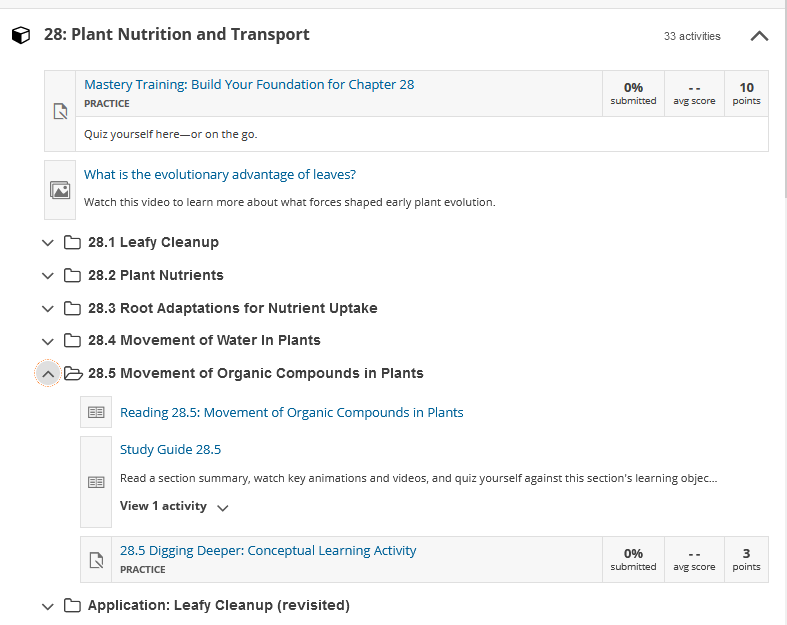Expand the 28.2 Plant Nutrients folder chevron
Viewport: 787px width, 625px height.
48,276
